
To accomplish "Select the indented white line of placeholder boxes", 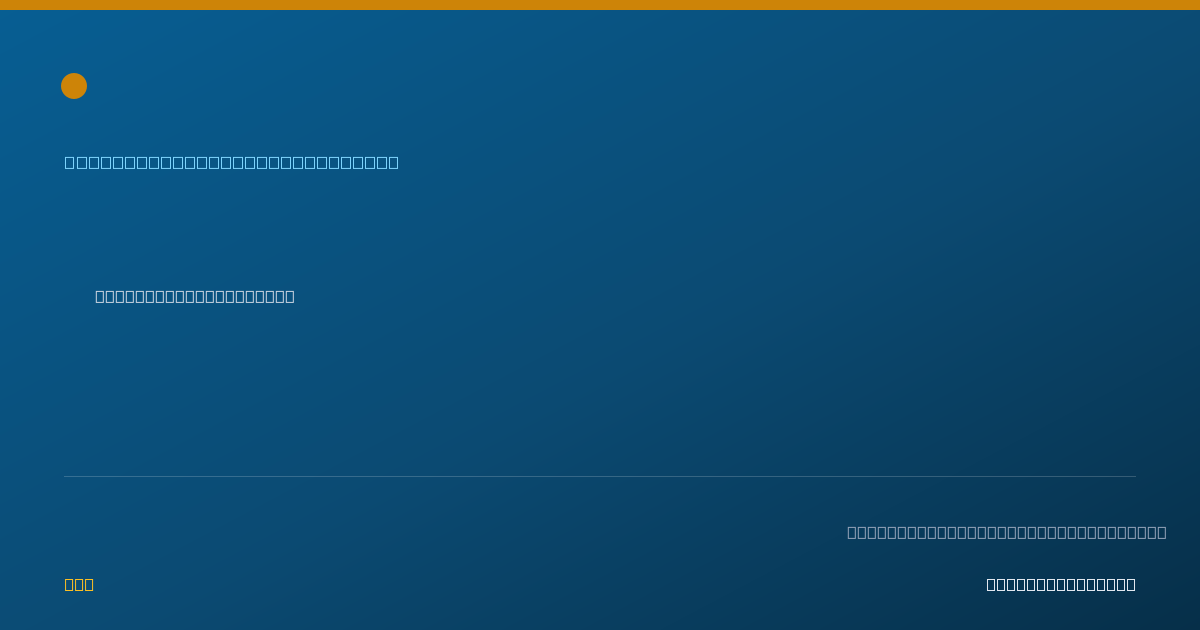I will (x=195, y=296).
